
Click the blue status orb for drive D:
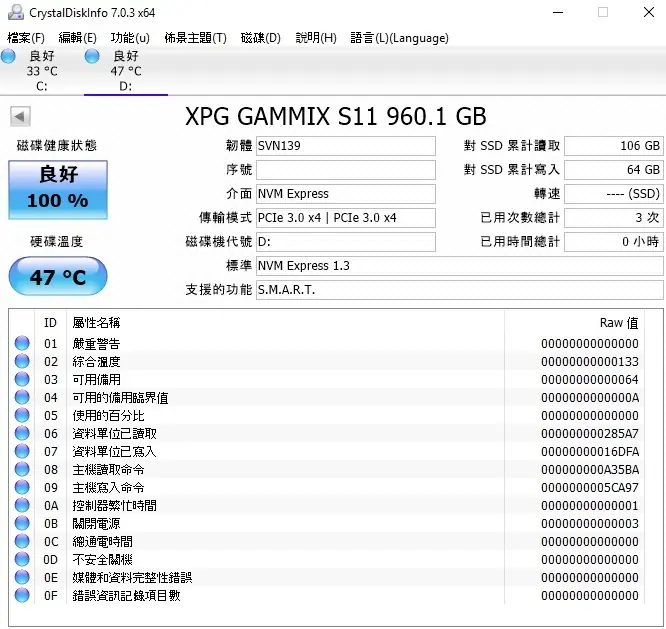[92, 56]
